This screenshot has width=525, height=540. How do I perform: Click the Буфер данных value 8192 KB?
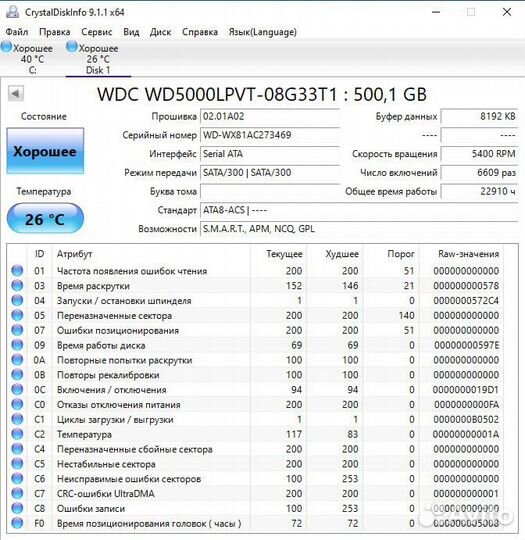click(480, 116)
